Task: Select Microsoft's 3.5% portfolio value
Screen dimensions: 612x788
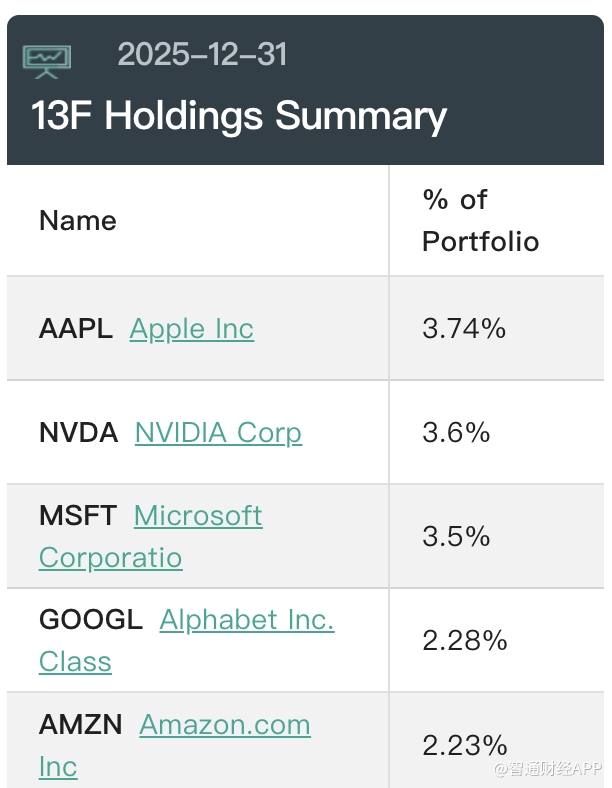Action: tap(456, 537)
